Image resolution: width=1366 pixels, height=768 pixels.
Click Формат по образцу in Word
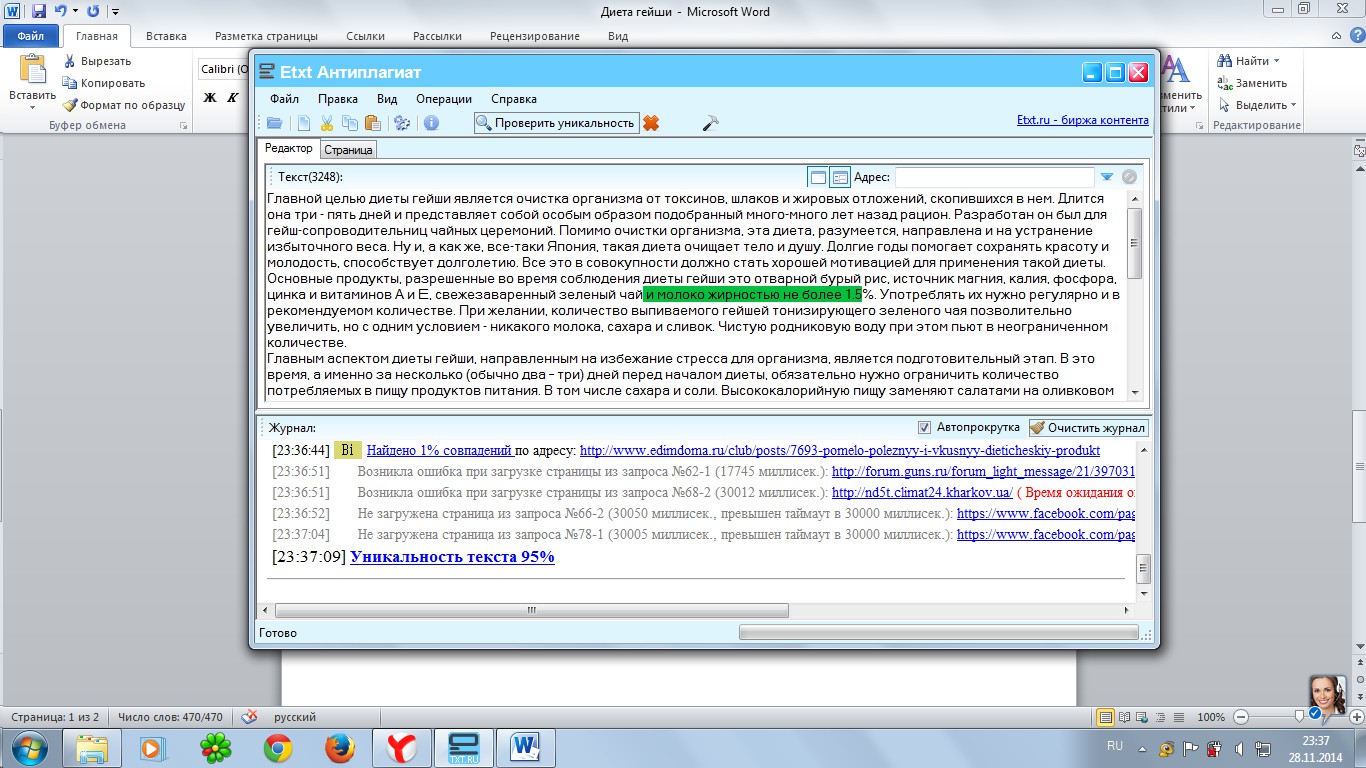click(124, 105)
